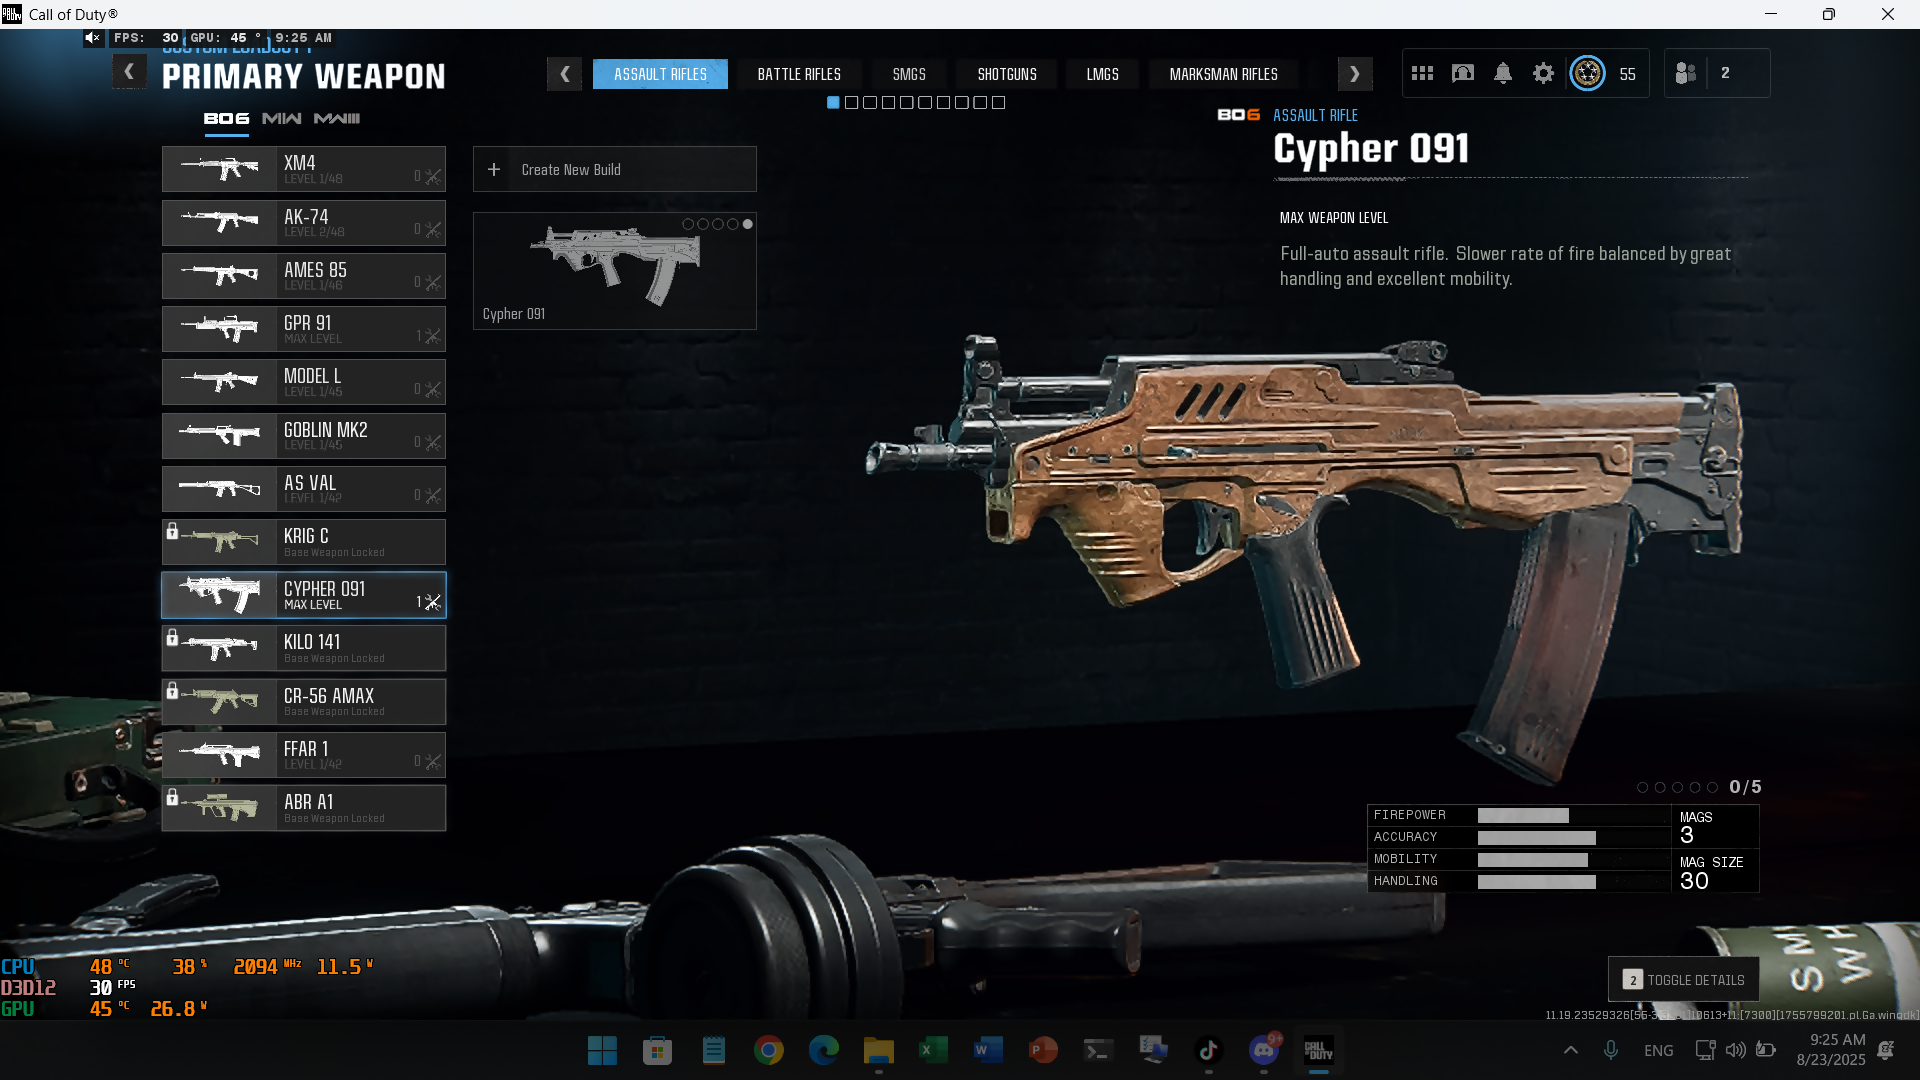The height and width of the screenshot is (1080, 1920).
Task: Open the notifications bell icon
Action: tap(1502, 73)
